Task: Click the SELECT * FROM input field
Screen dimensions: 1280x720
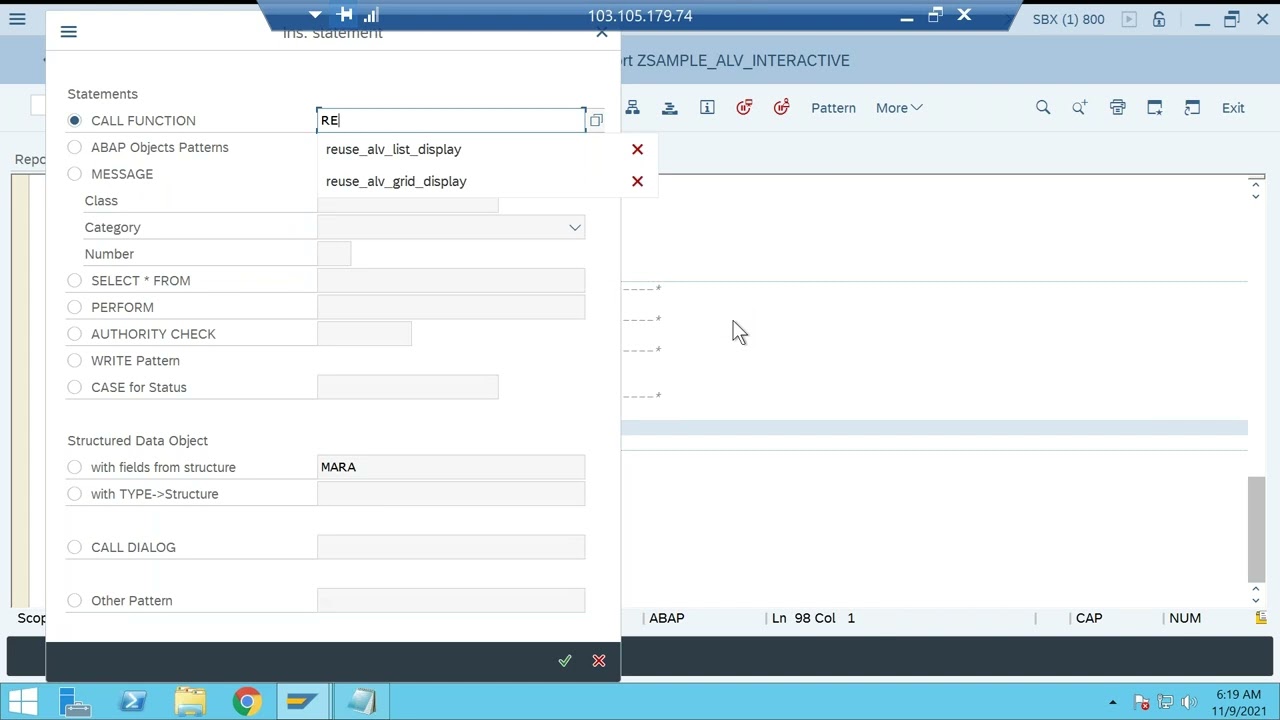Action: 451,281
